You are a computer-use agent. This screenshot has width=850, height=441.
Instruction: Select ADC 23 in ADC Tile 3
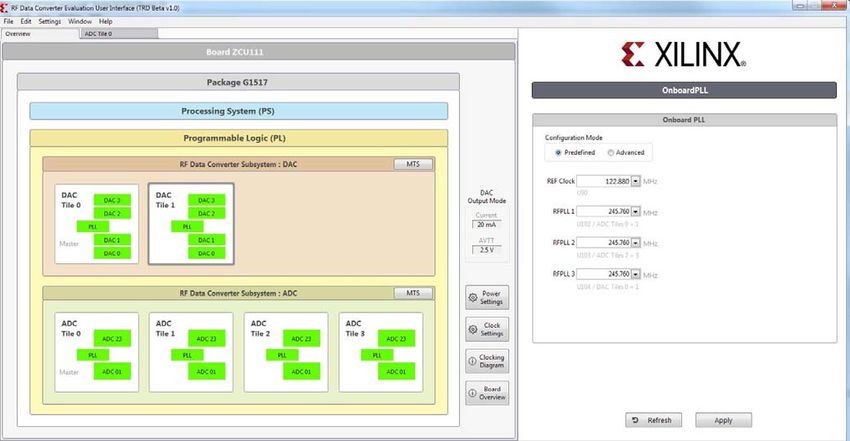point(396,339)
